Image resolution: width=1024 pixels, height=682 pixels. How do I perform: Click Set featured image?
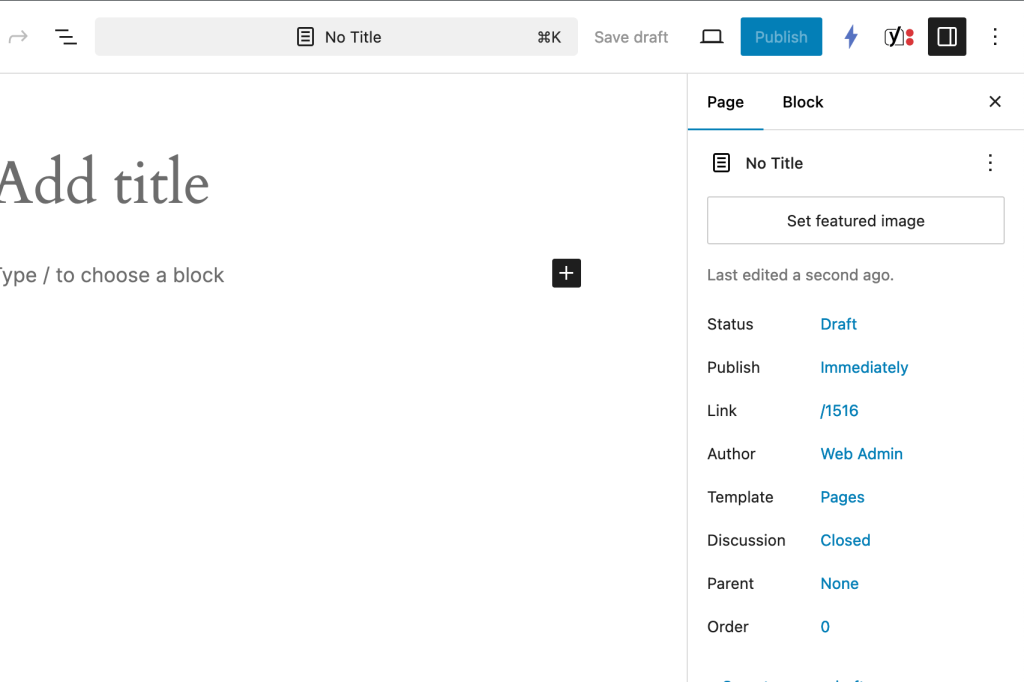(x=856, y=220)
